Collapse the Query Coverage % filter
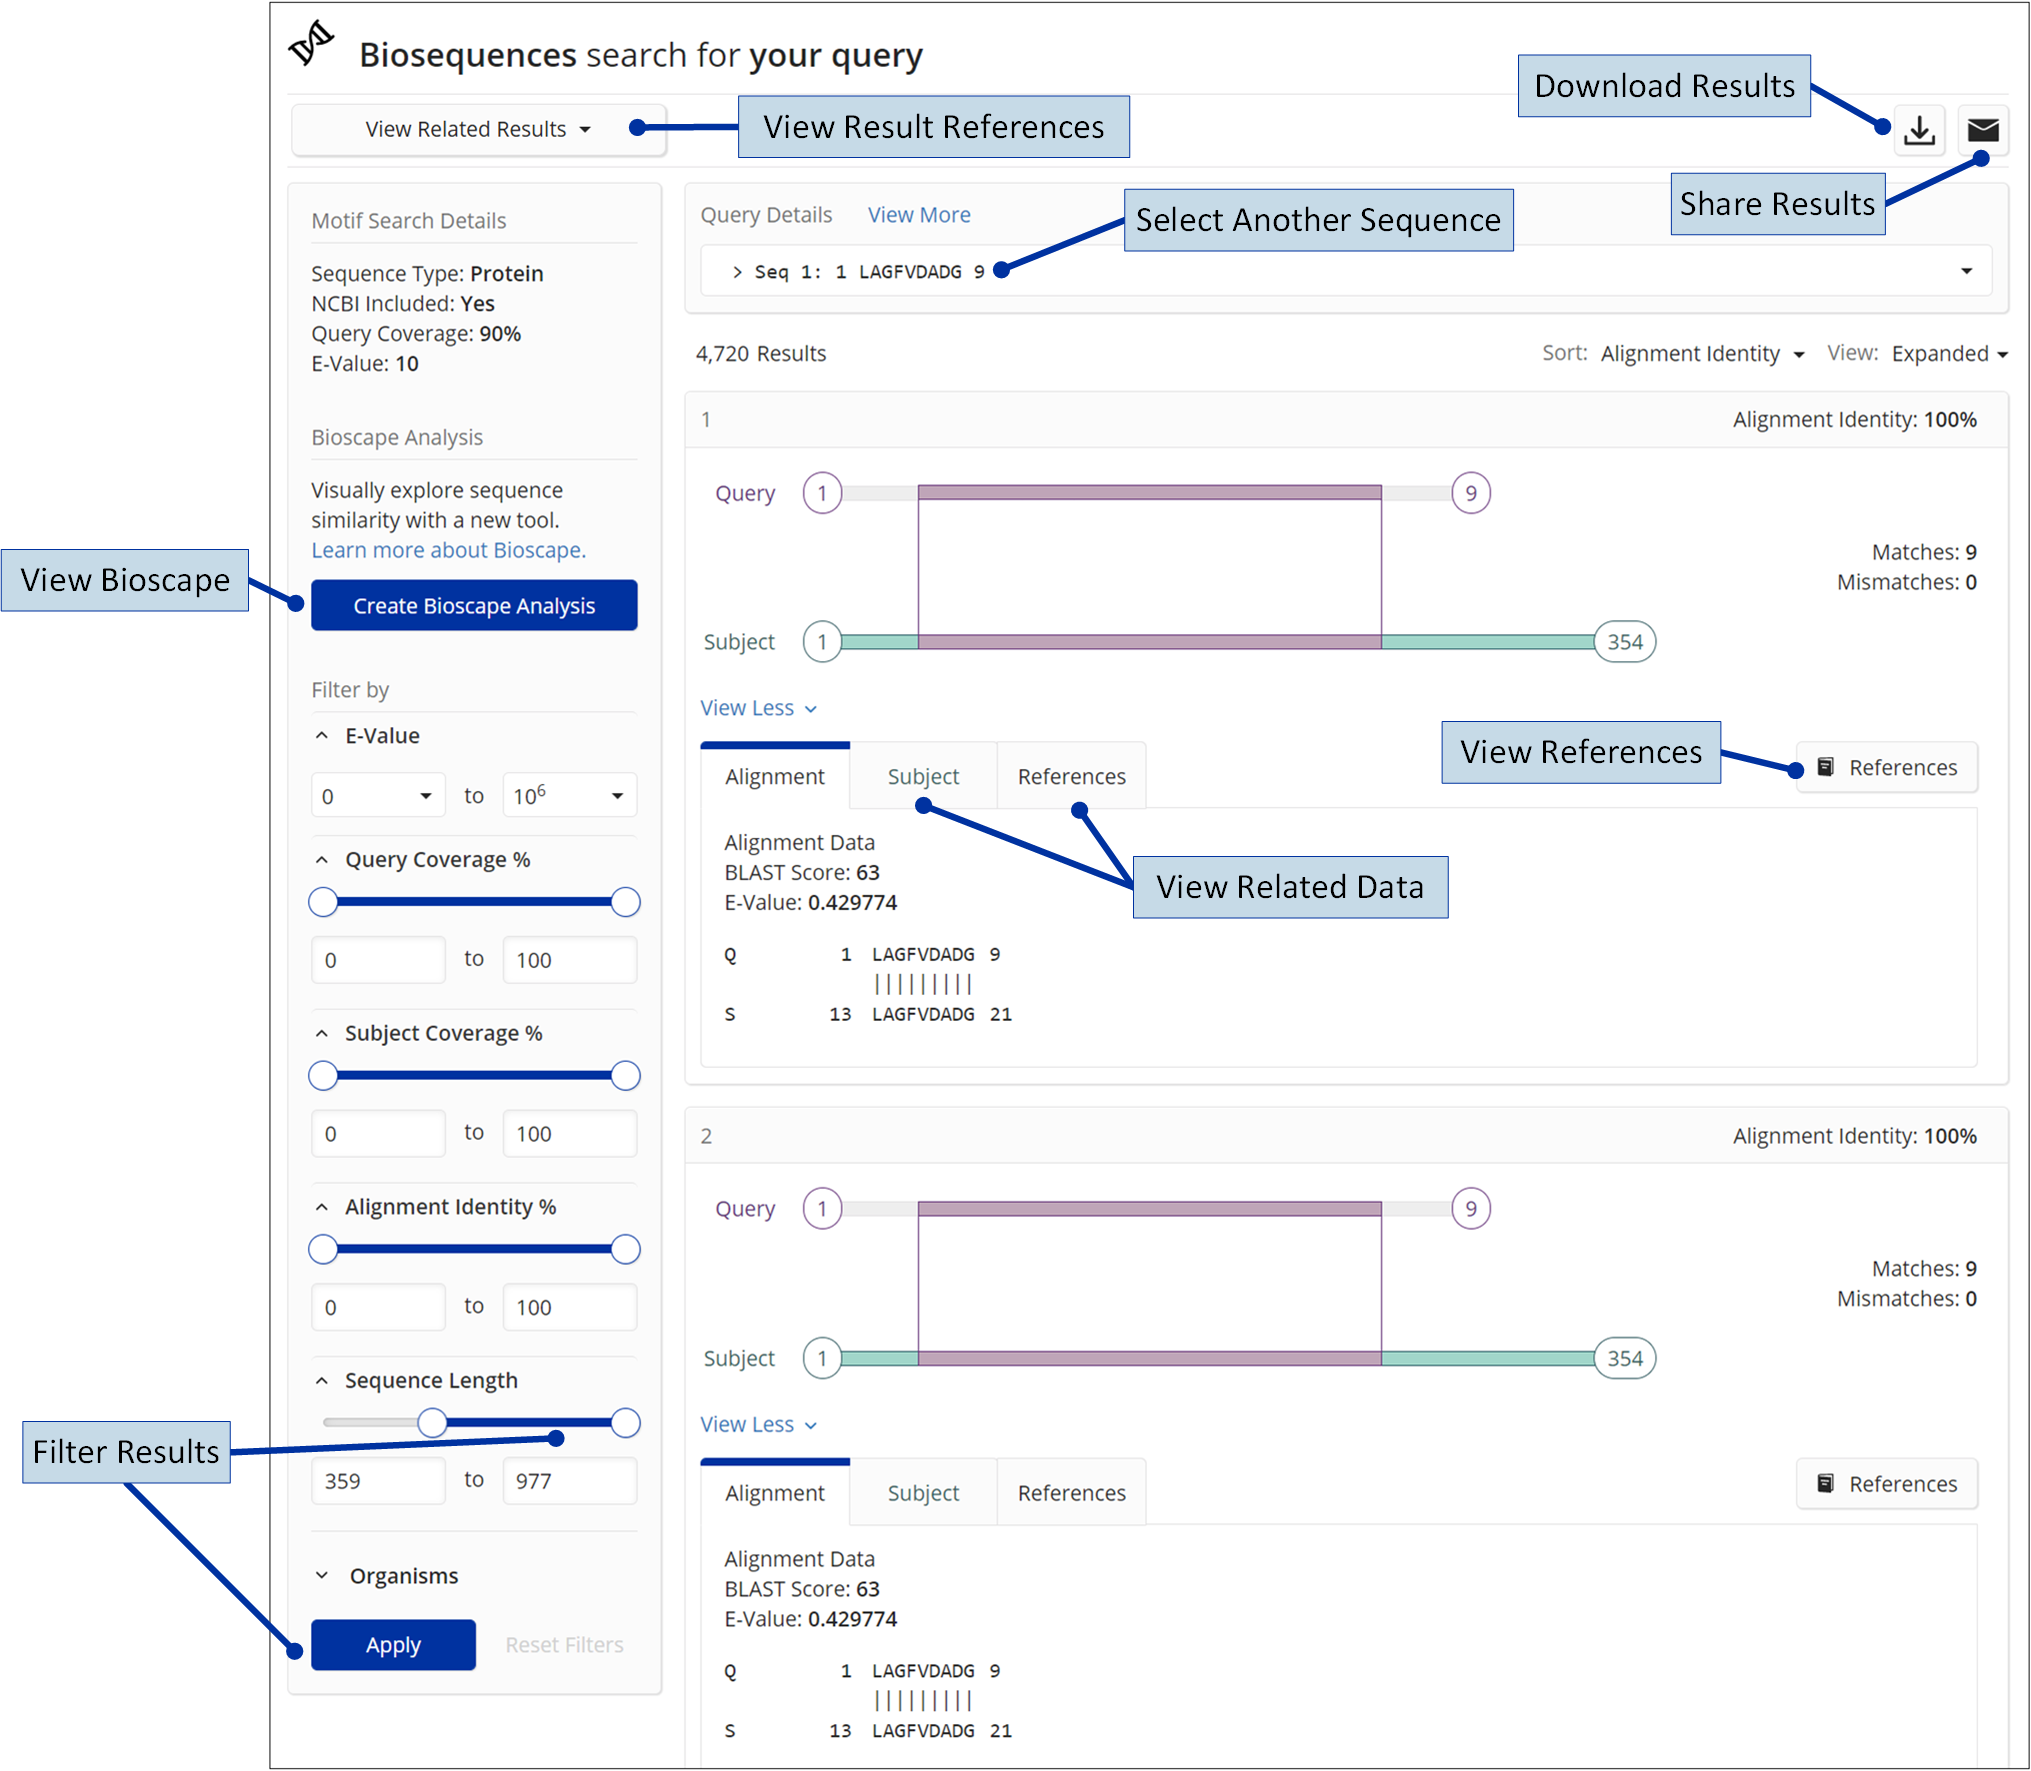The image size is (2031, 1771). pos(322,860)
